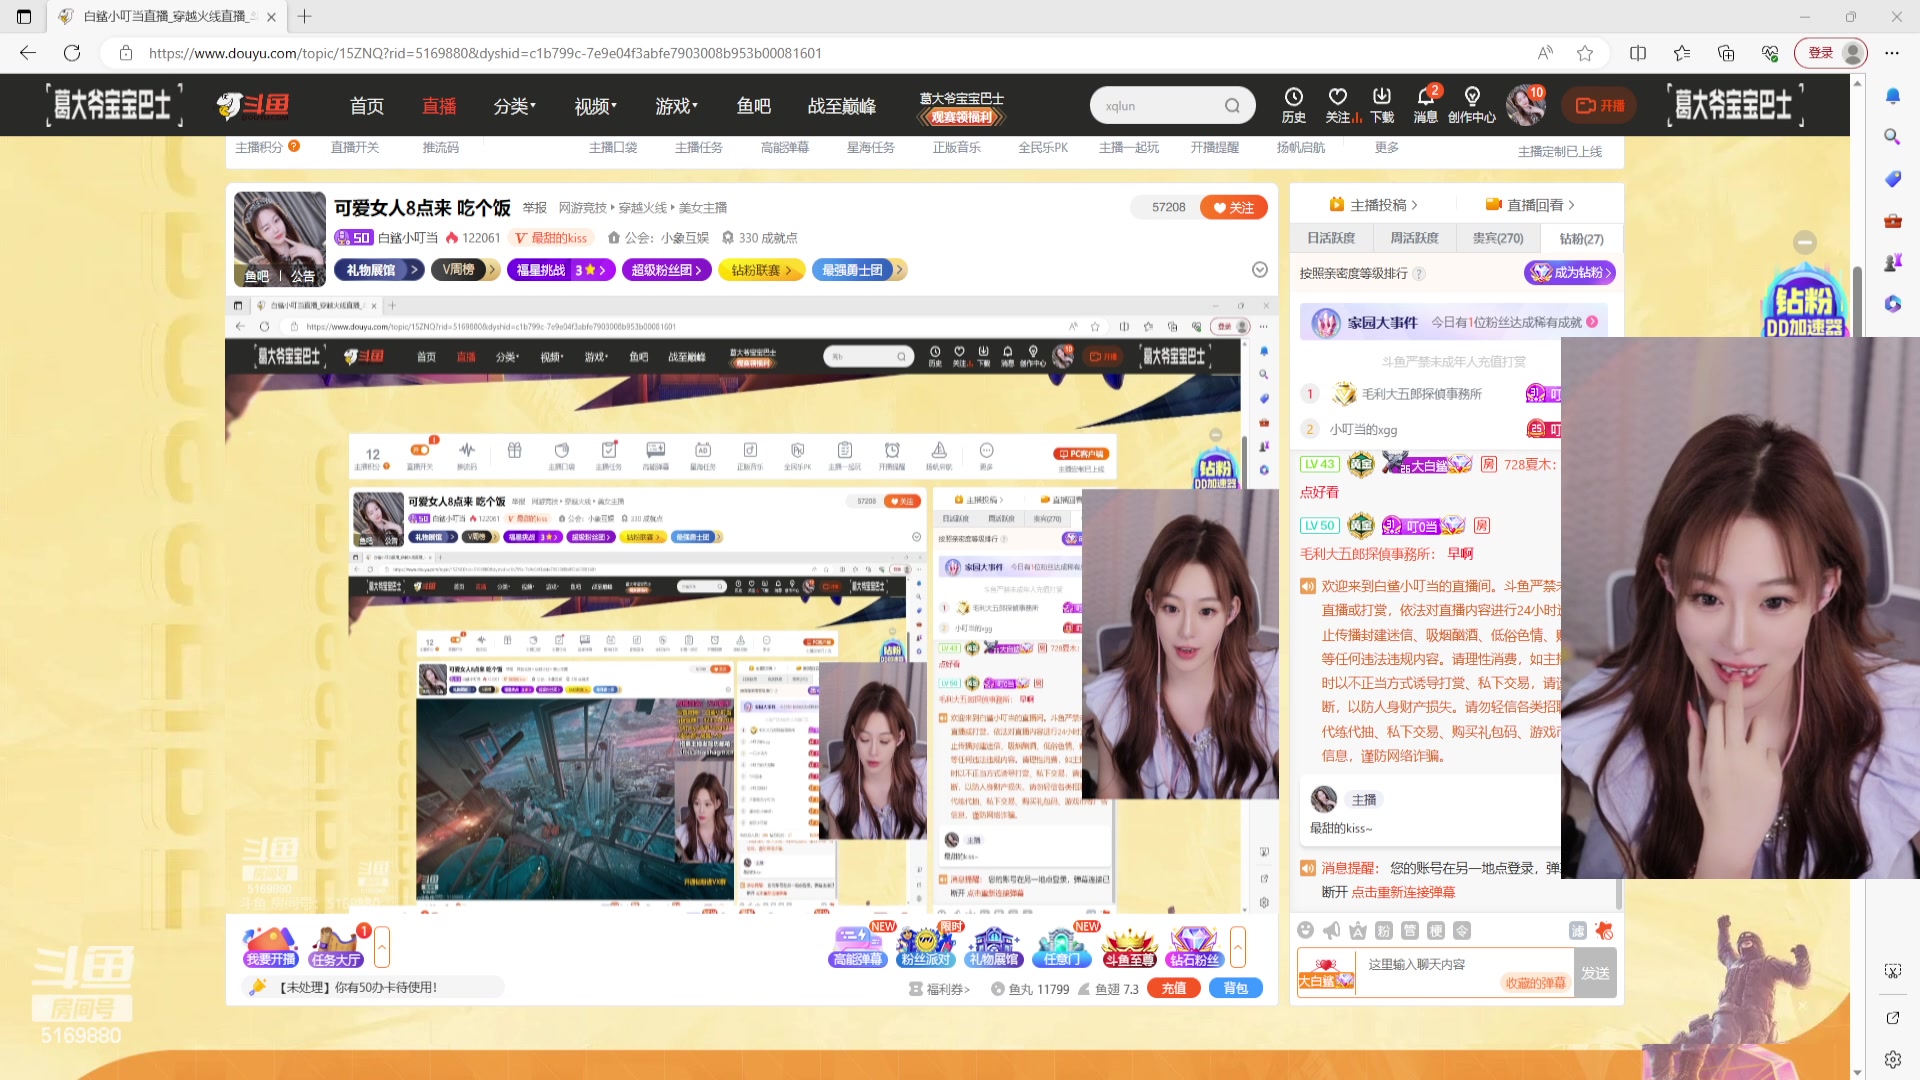This screenshot has width=1920, height=1080.
Task: Go to 首页 in navigation bar
Action: (367, 106)
